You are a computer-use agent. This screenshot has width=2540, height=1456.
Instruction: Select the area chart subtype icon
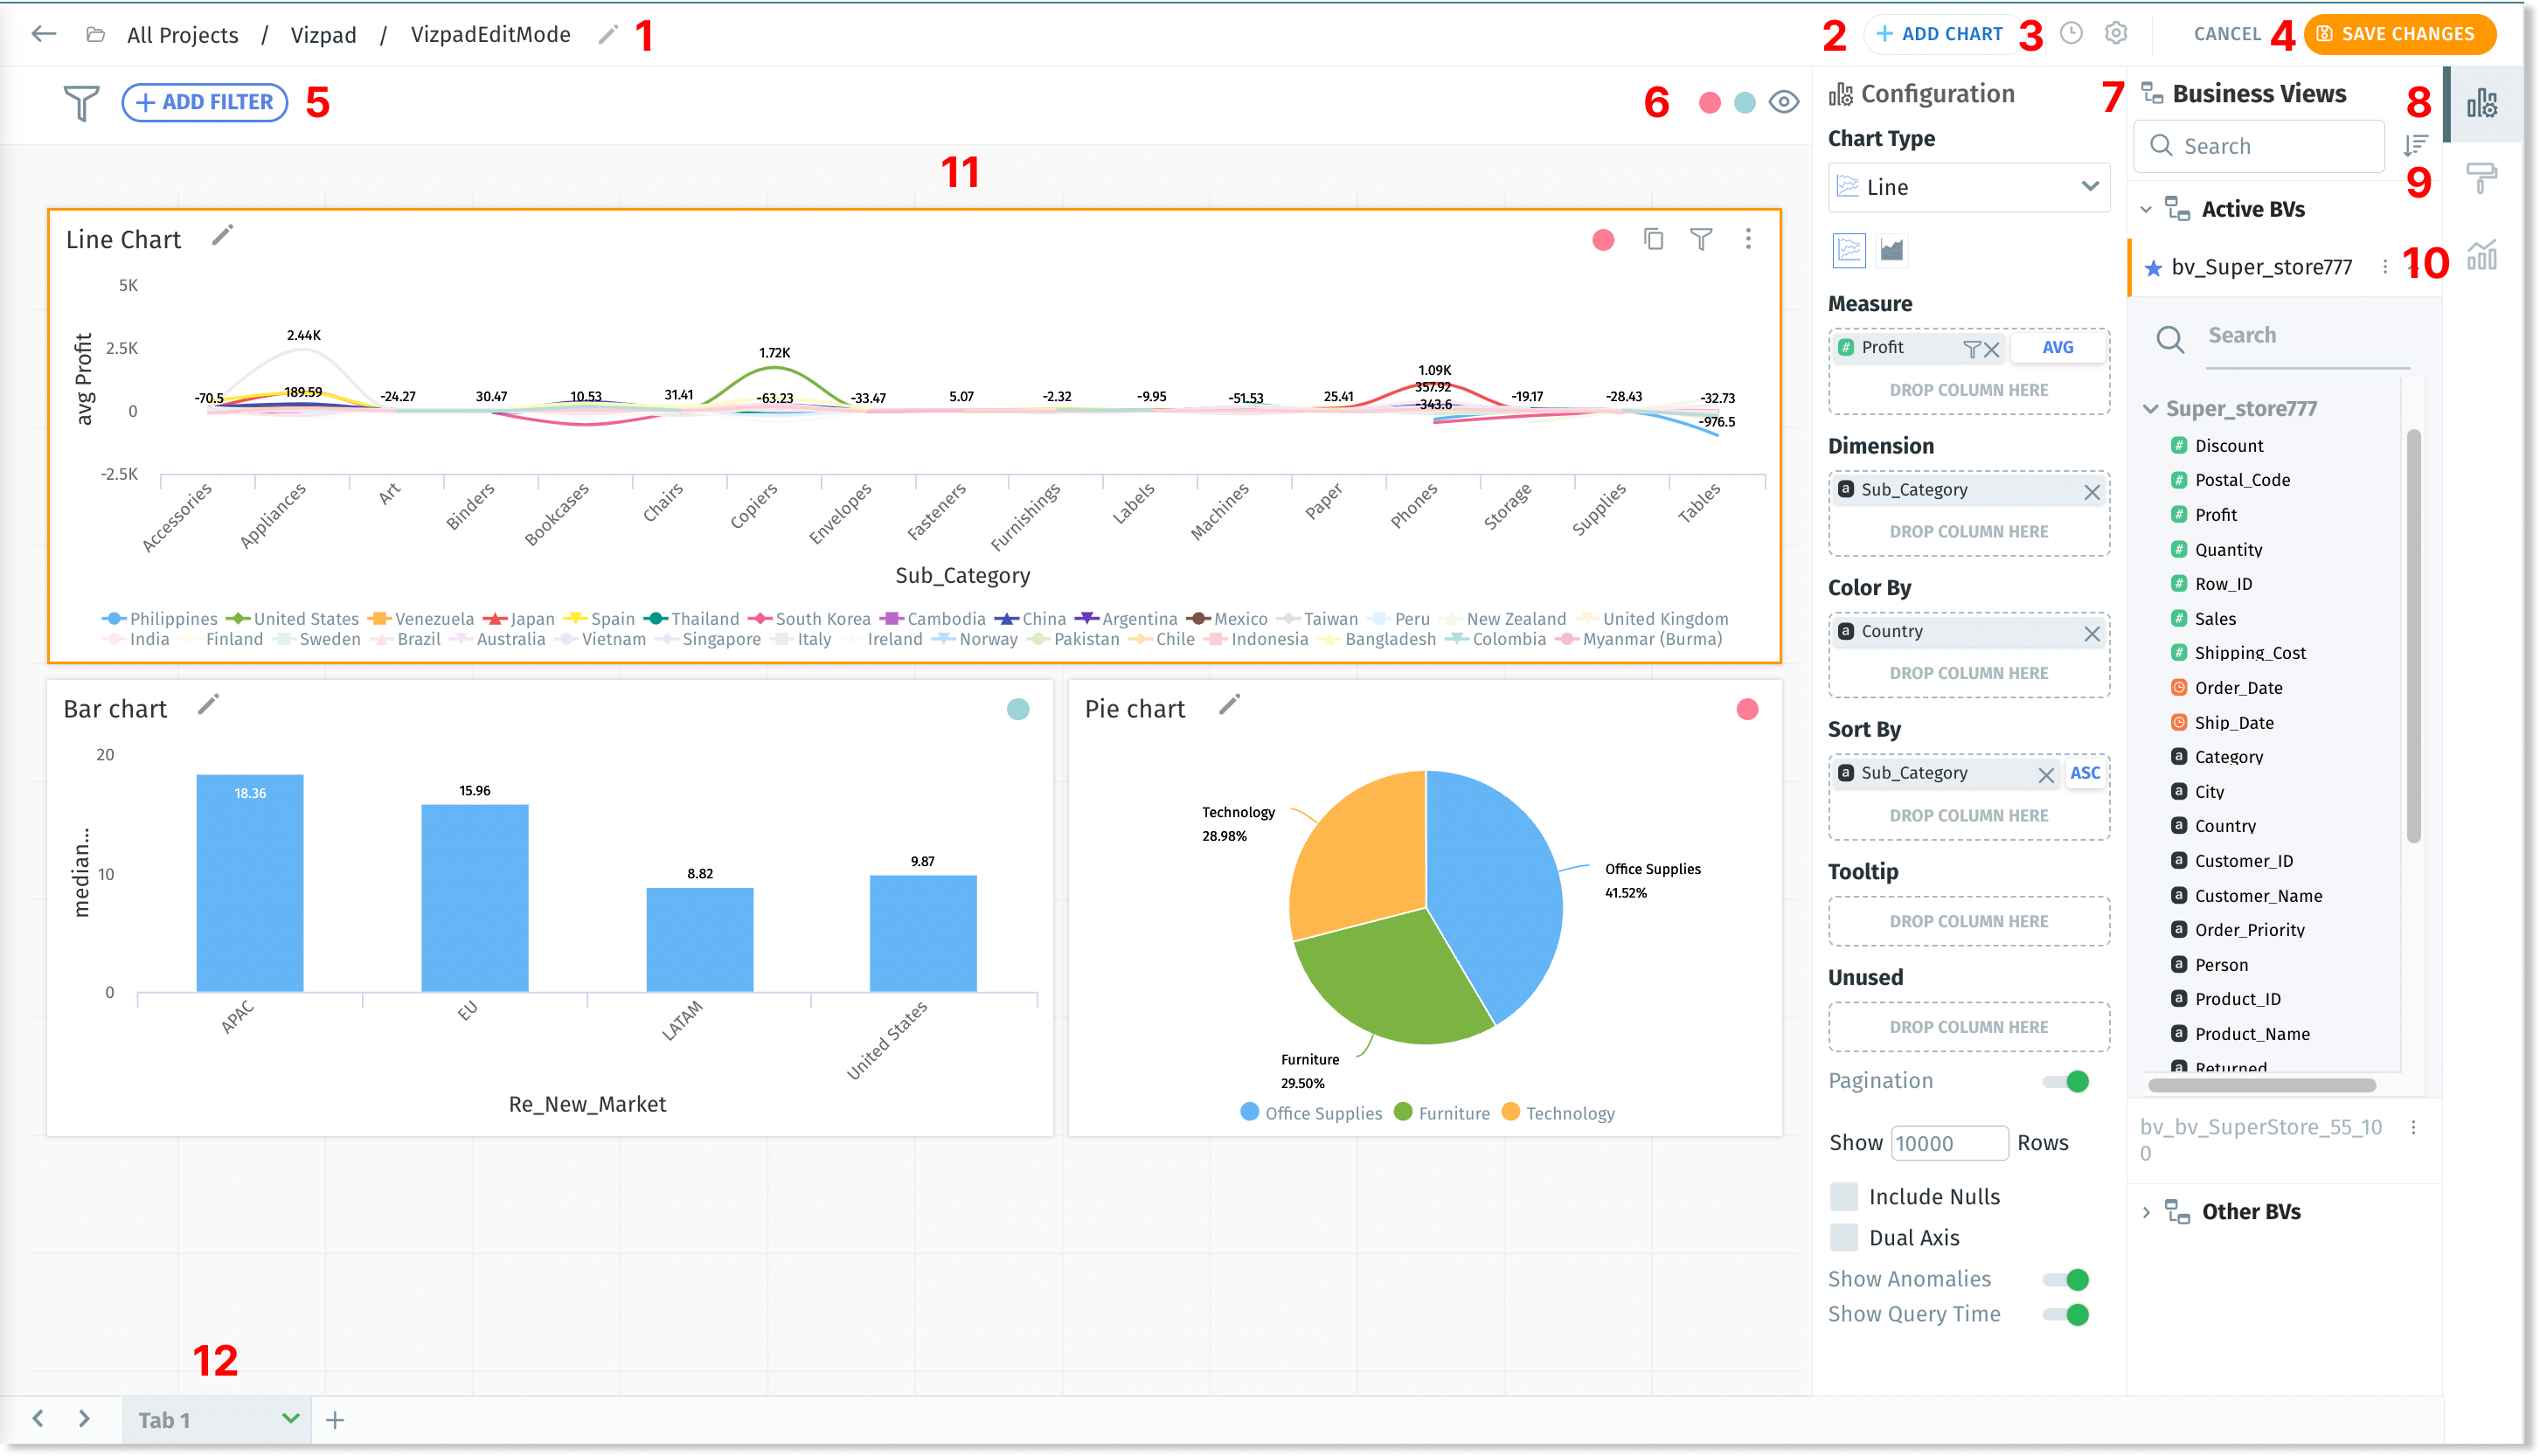click(x=1891, y=250)
